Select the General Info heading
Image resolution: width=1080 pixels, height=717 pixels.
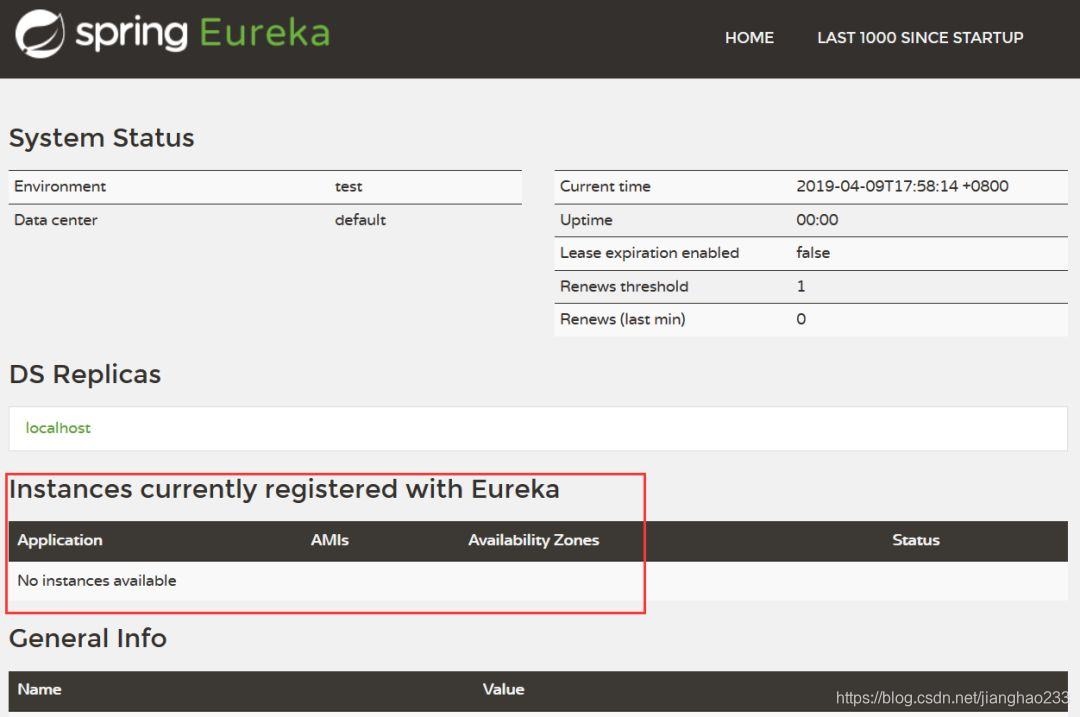pos(87,638)
